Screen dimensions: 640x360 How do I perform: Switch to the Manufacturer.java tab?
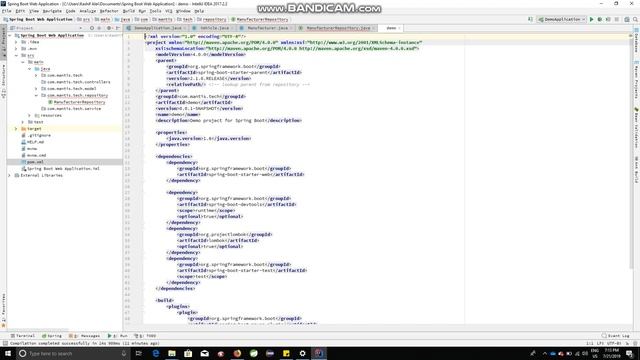(267, 28)
